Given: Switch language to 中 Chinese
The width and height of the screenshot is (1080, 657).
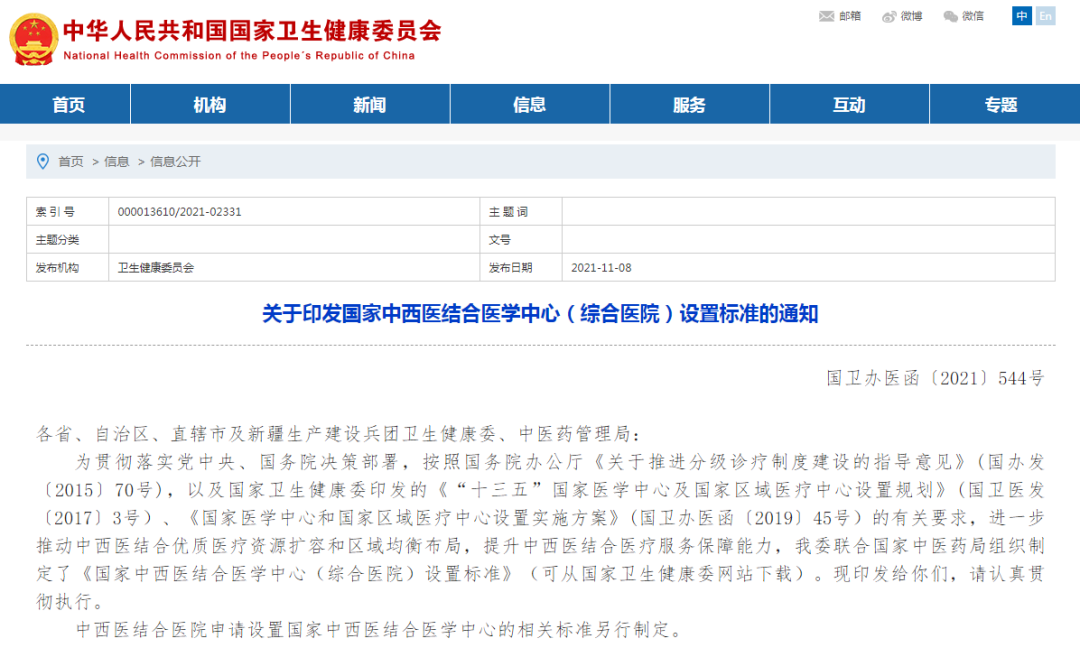Looking at the screenshot, I should tap(1021, 15).
